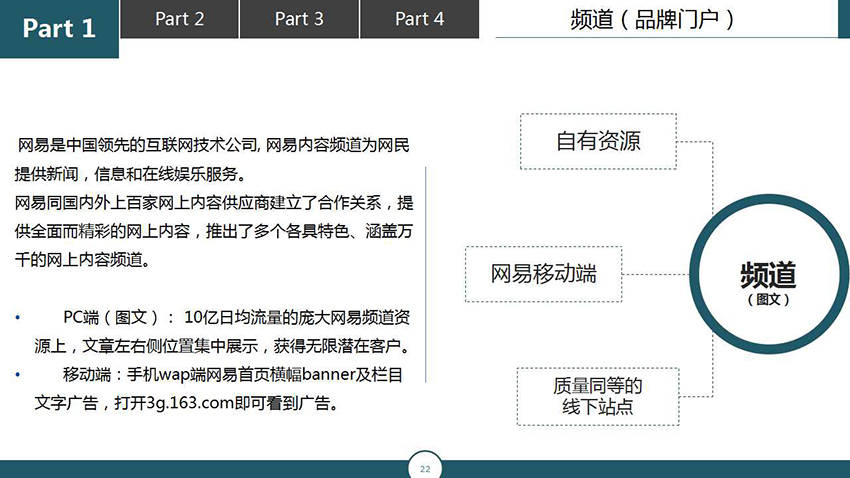The height and width of the screenshot is (478, 850).
Task: Click the line starting 网易是中国领先的互联网技术公司
Action: point(214,145)
